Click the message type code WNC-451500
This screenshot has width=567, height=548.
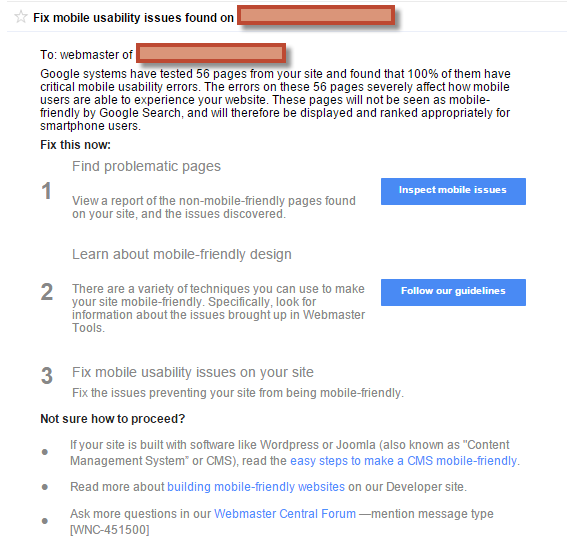coord(110,530)
